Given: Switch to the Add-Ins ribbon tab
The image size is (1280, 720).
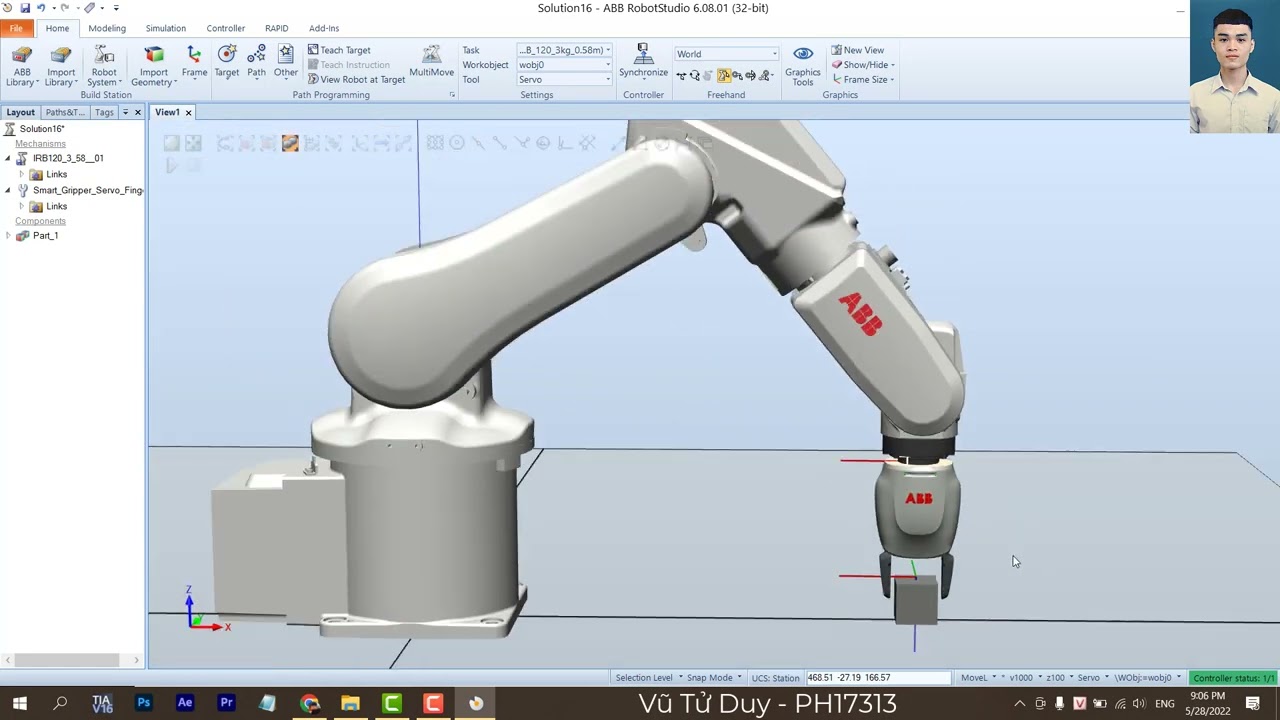Looking at the screenshot, I should (324, 28).
